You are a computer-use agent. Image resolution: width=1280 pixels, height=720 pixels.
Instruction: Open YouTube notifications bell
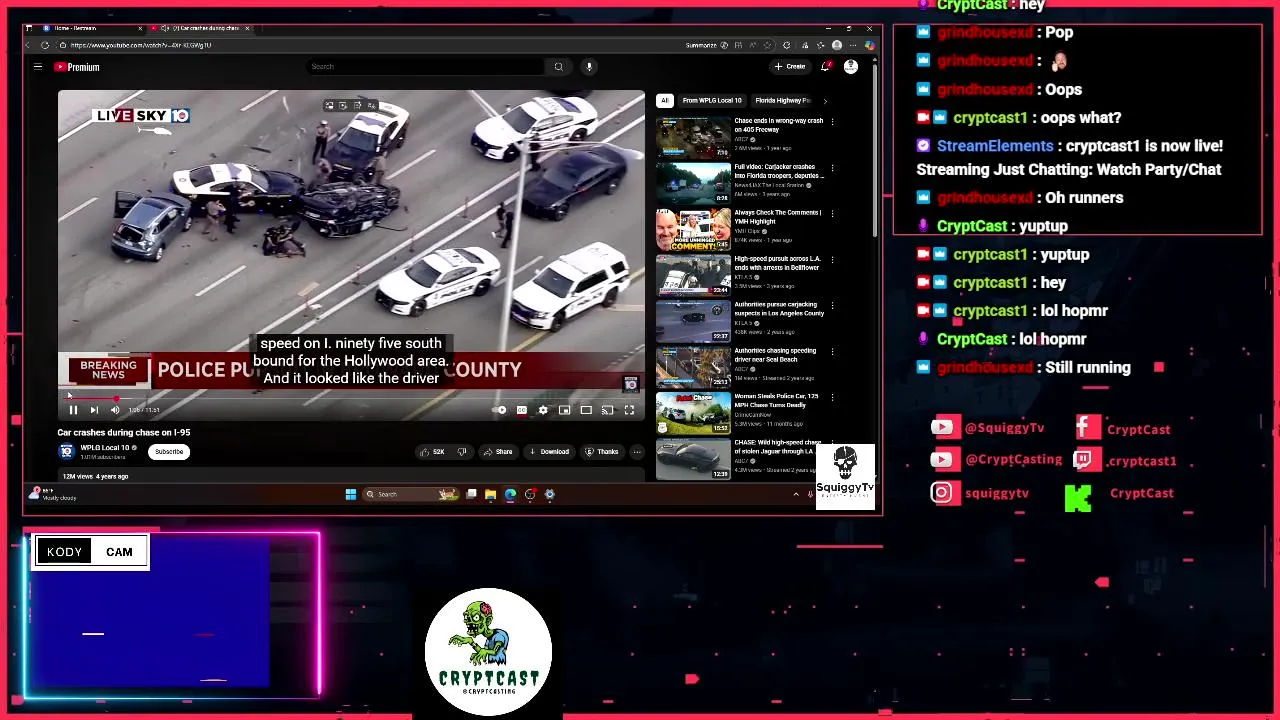click(825, 67)
